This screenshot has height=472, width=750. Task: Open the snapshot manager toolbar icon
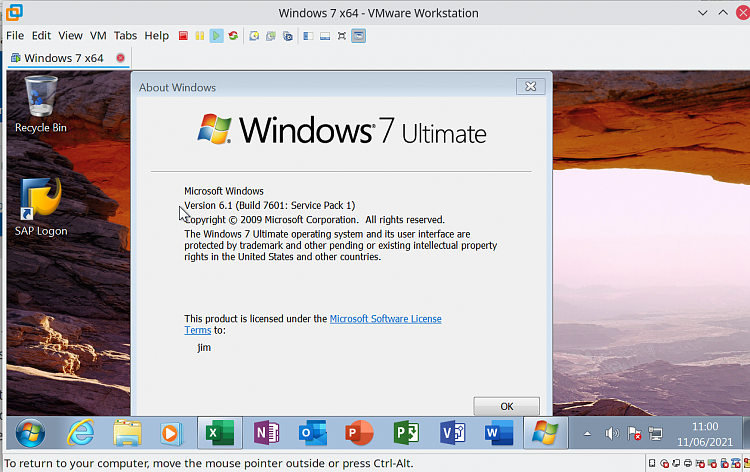[287, 36]
